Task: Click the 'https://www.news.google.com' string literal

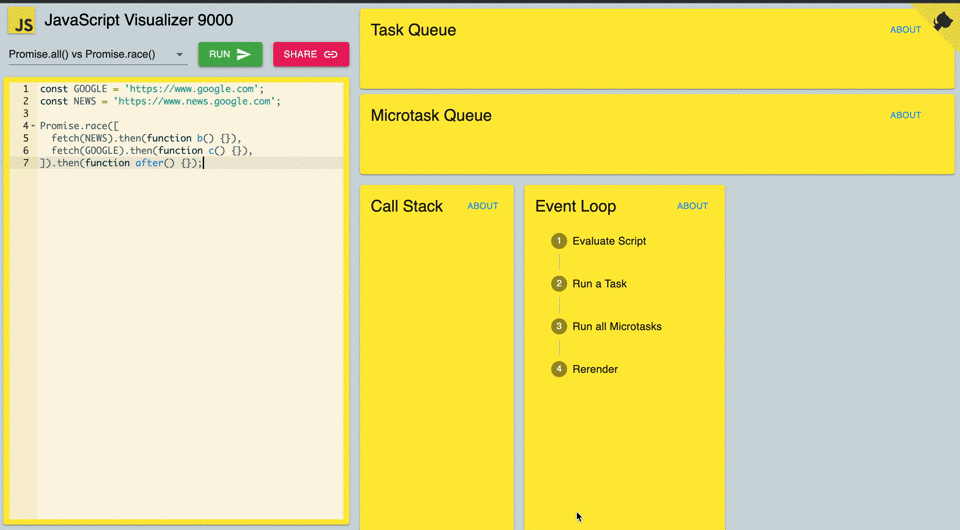Action: point(195,101)
